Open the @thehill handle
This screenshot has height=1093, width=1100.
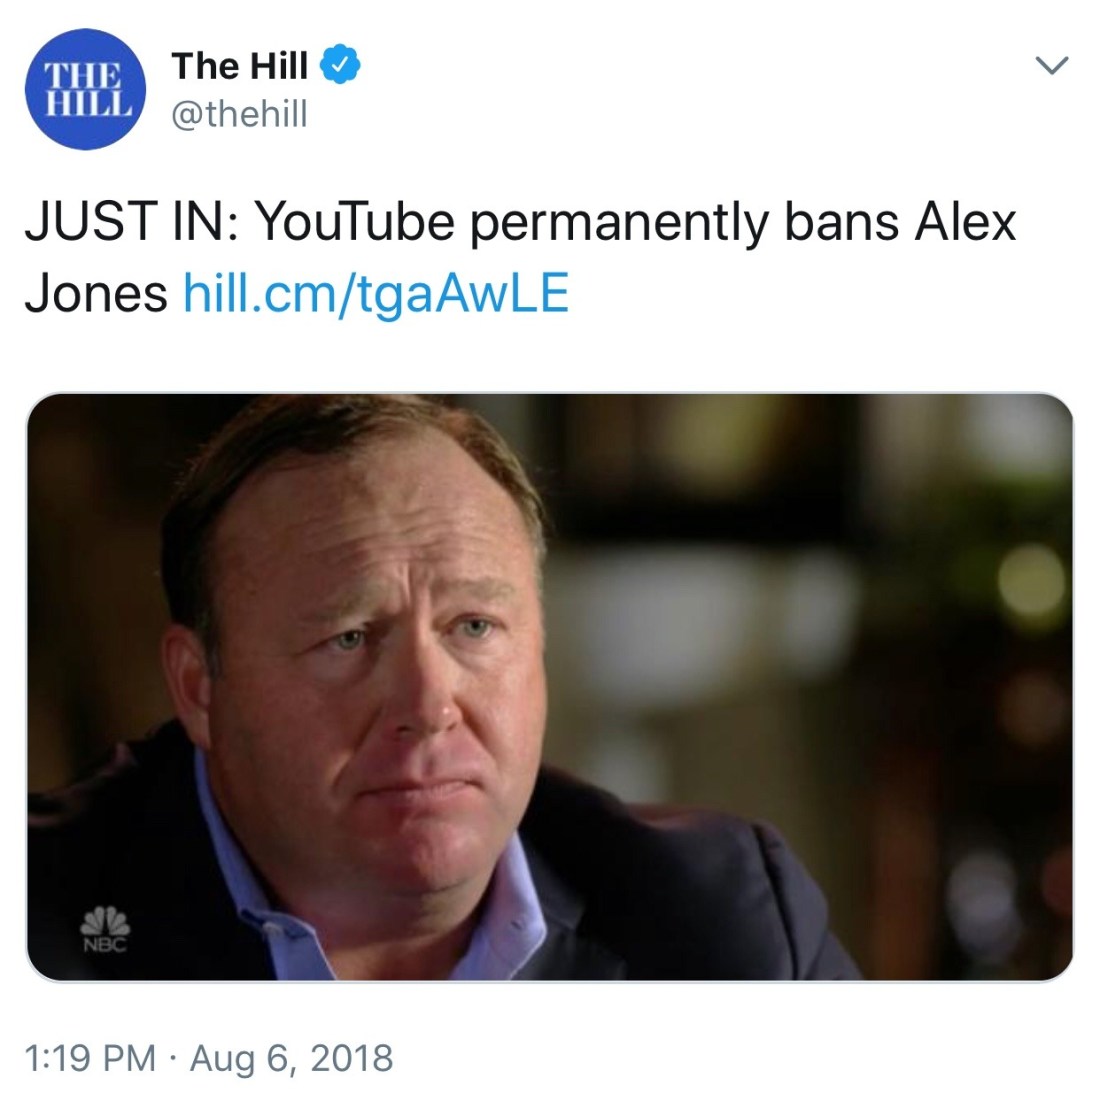240,114
